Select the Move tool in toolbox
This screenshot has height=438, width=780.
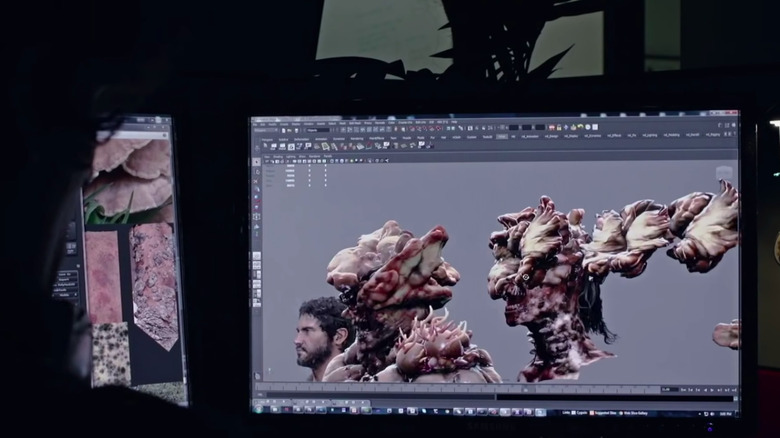click(257, 190)
